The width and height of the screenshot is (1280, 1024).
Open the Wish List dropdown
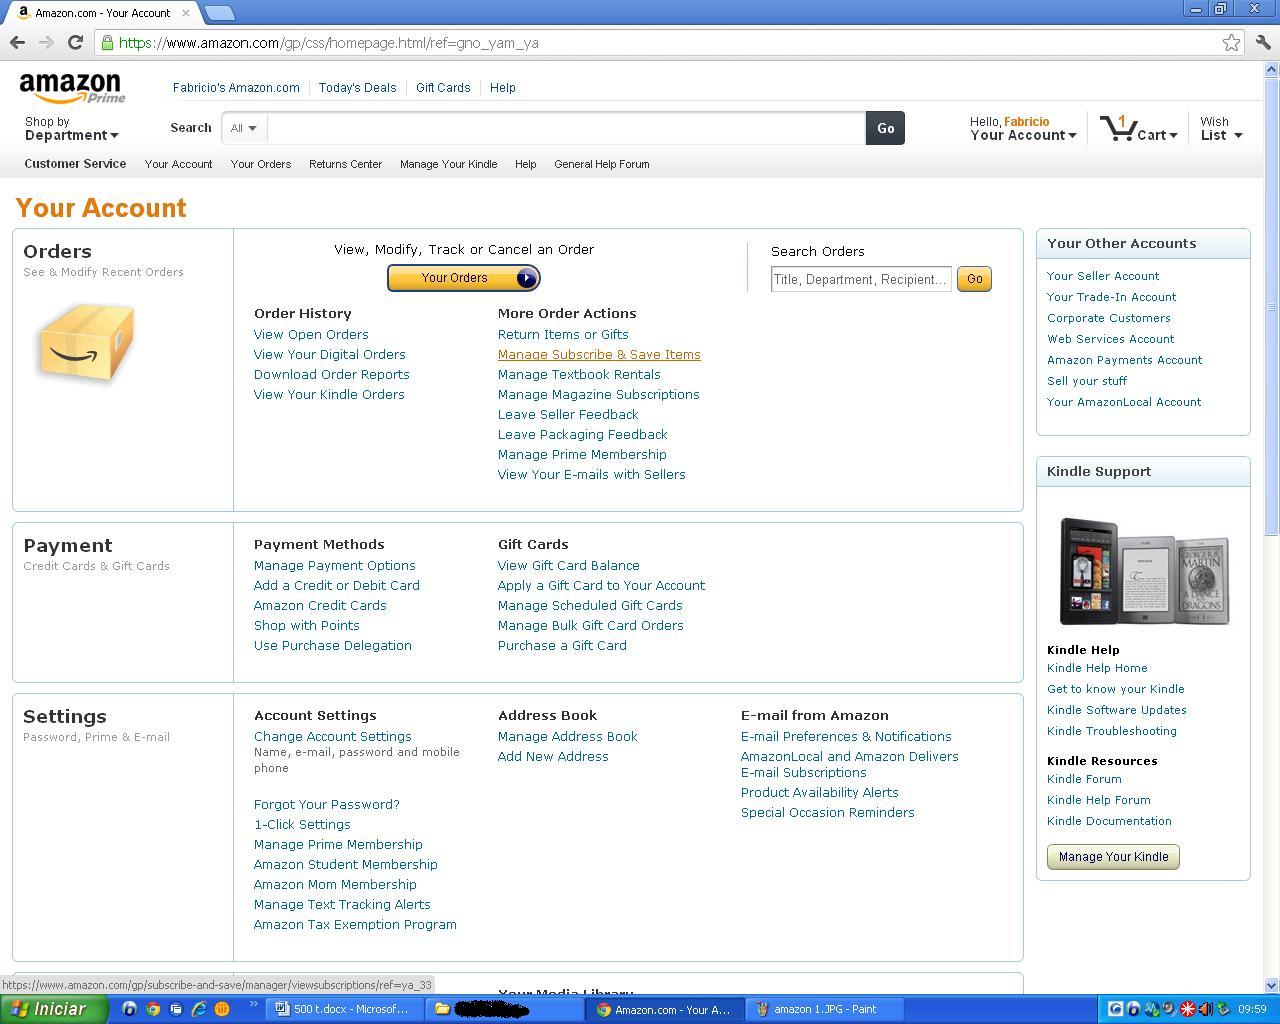tap(1221, 129)
